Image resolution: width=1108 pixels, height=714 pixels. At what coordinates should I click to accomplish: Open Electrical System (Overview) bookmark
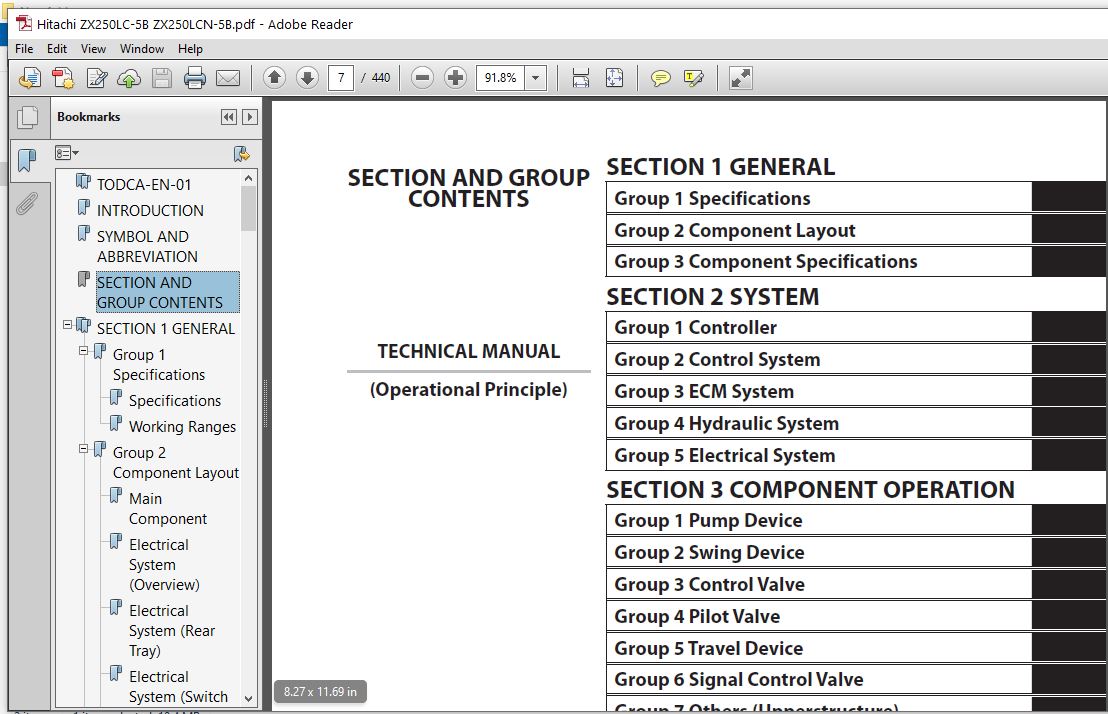(164, 565)
